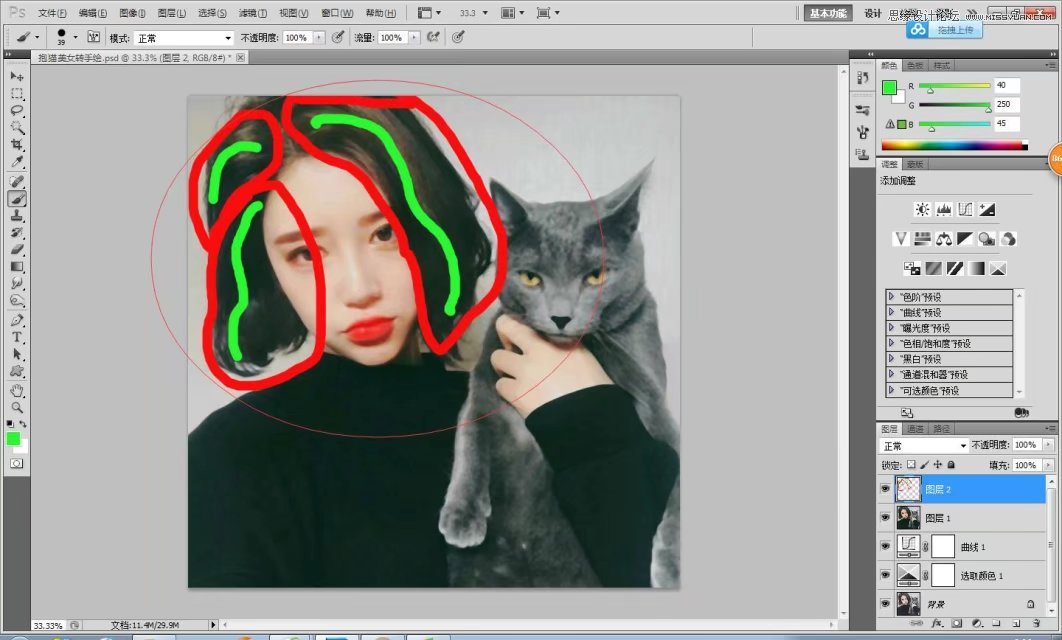Select the Gradient tool
1062x640 pixels.
tap(17, 266)
